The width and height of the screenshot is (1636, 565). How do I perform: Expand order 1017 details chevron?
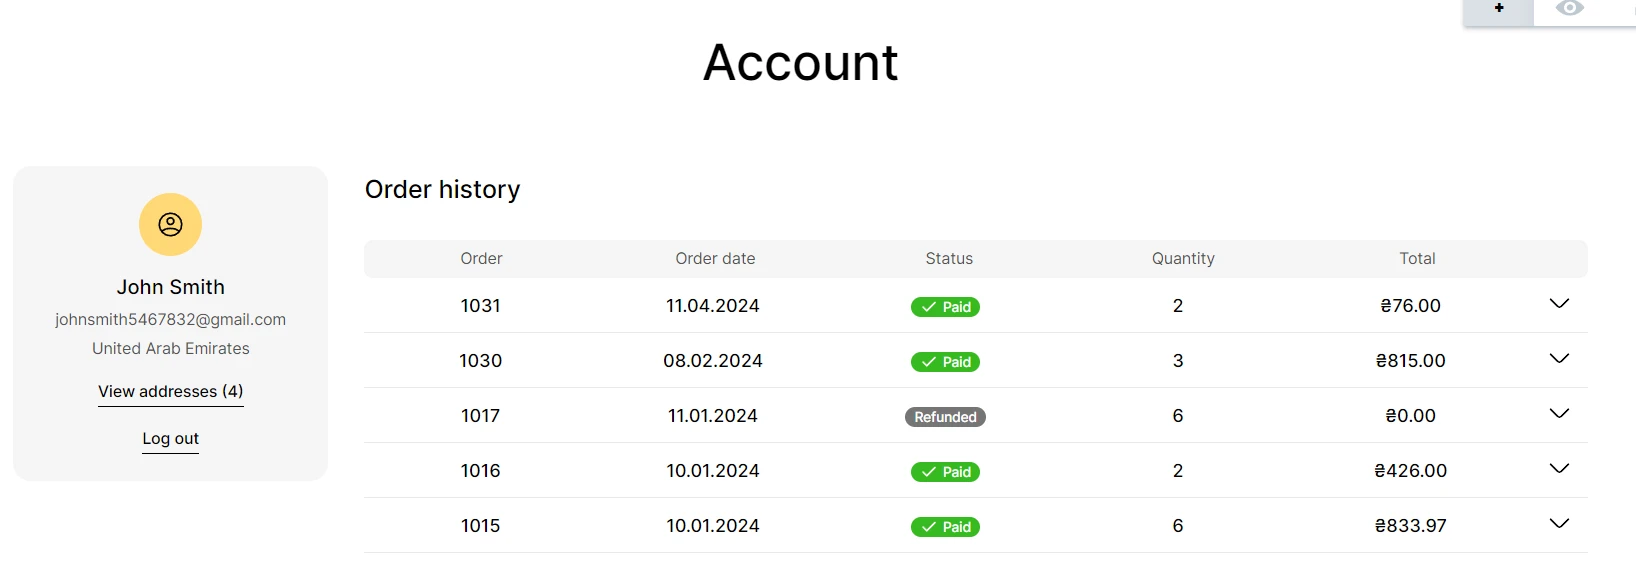point(1559,414)
